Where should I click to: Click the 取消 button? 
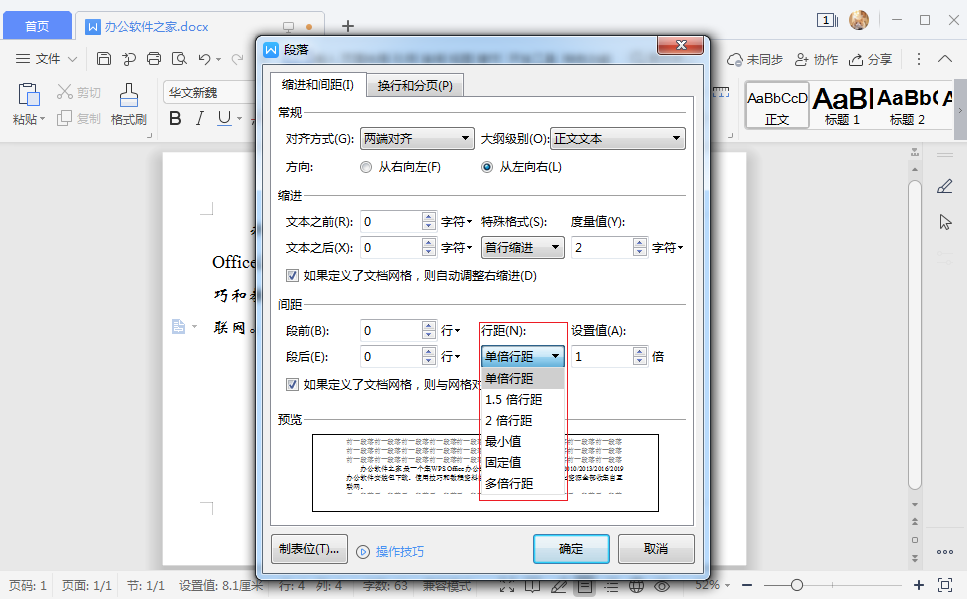pos(656,549)
